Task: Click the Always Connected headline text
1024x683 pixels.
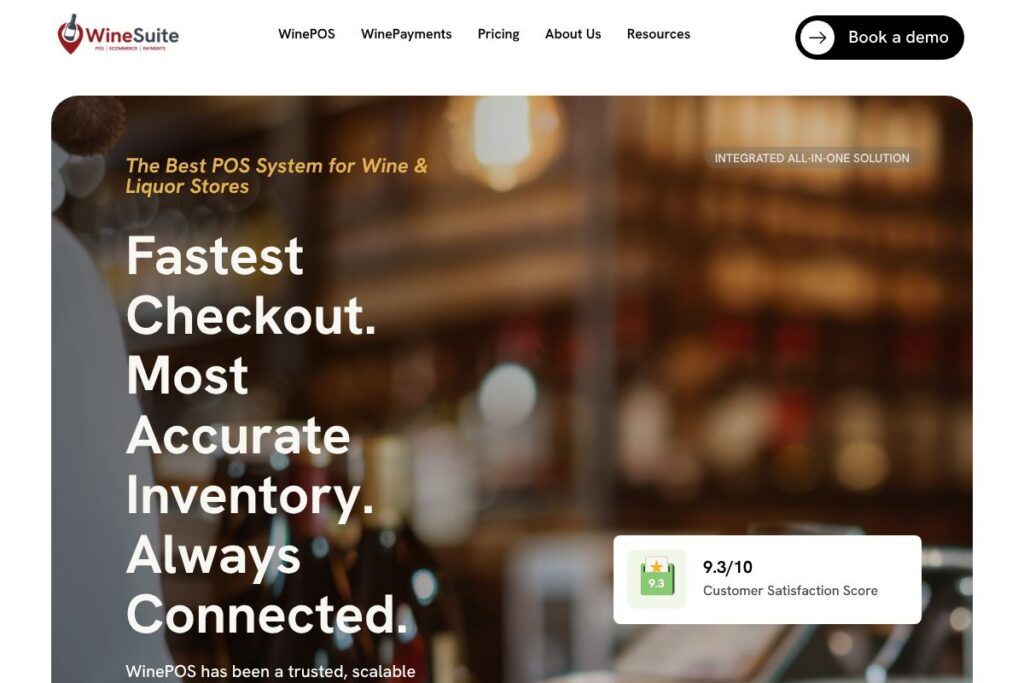Action: tap(267, 585)
